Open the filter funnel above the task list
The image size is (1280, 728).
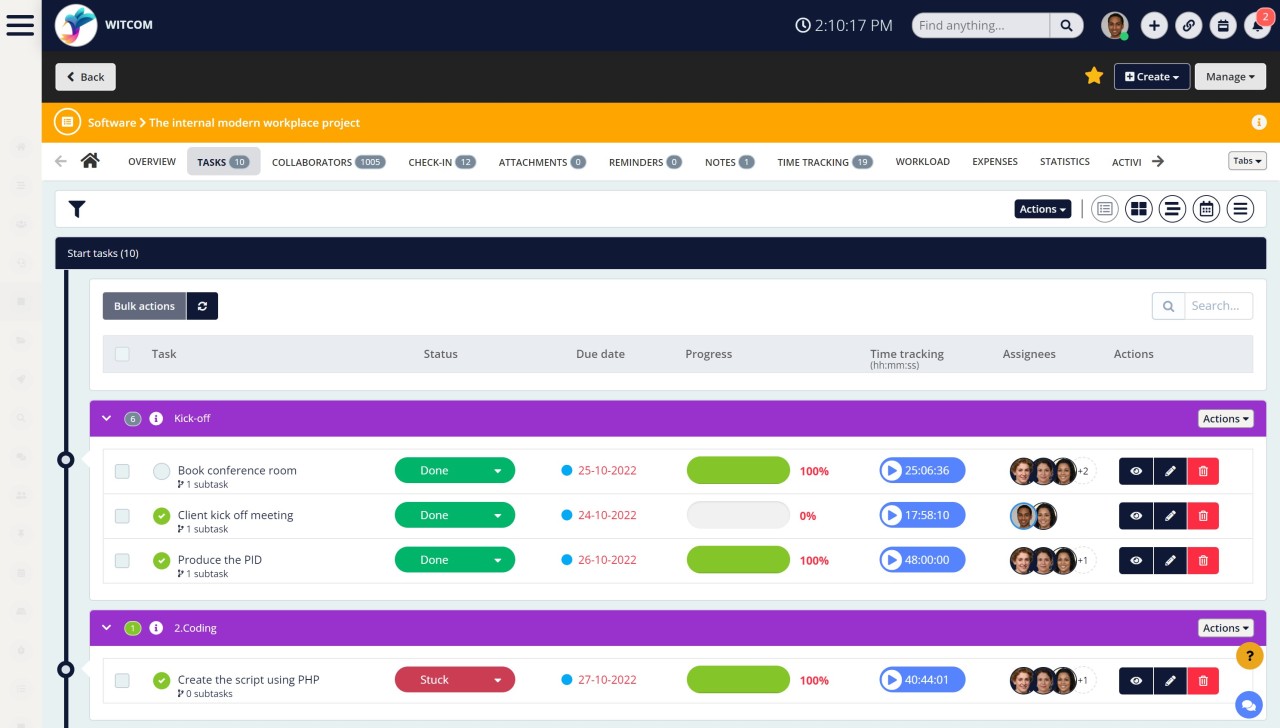[x=77, y=209]
